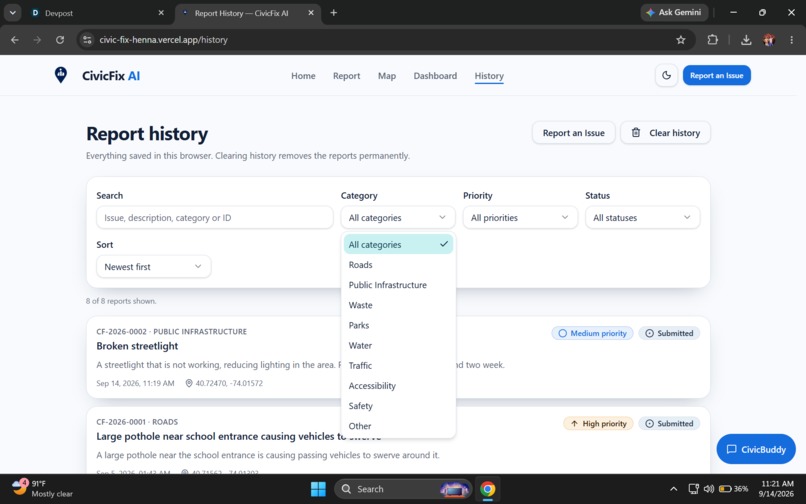Show hidden system tray icons chevron

click(673, 489)
